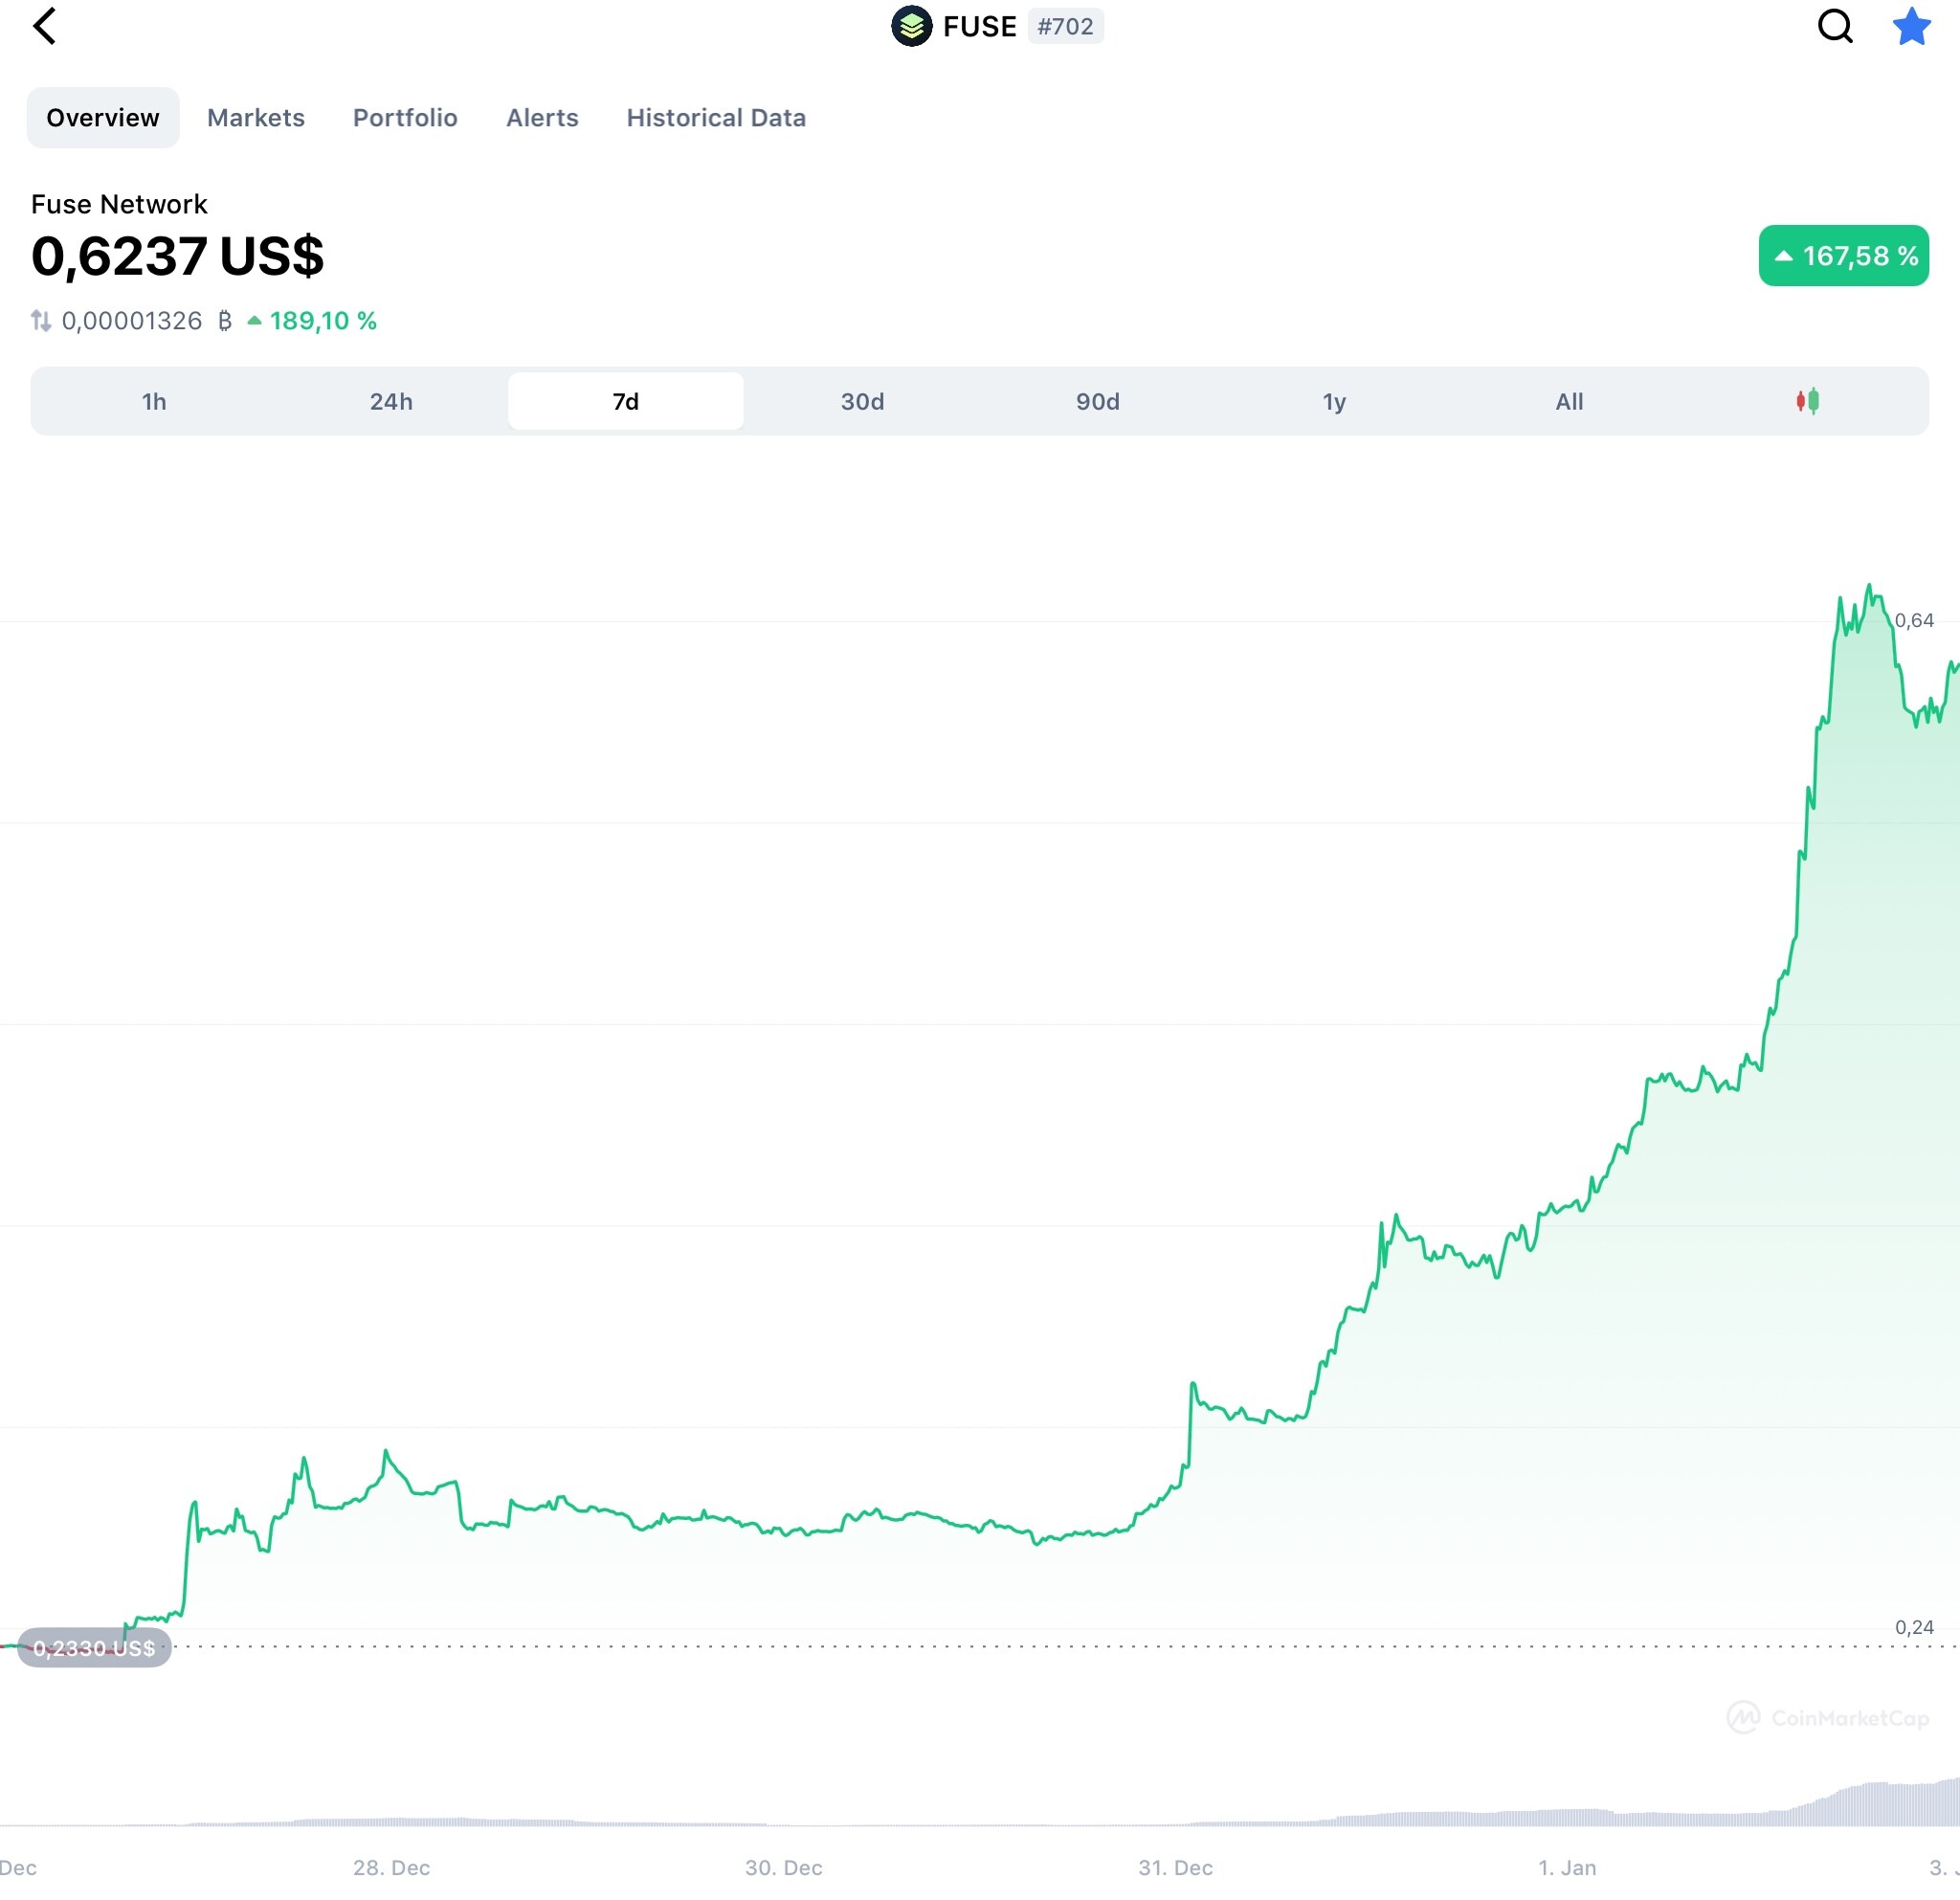The image size is (1960, 1900).
Task: Select the 90d time range
Action: (x=1097, y=401)
